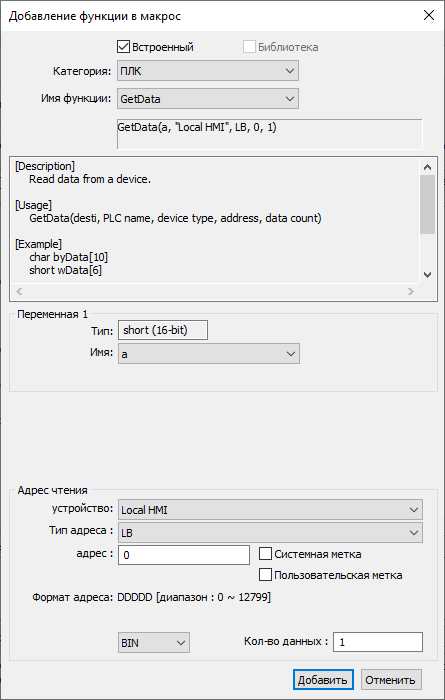This screenshot has width=445, height=700.
Task: Open the Имя функции dropdown showing GetData
Action: 208,99
